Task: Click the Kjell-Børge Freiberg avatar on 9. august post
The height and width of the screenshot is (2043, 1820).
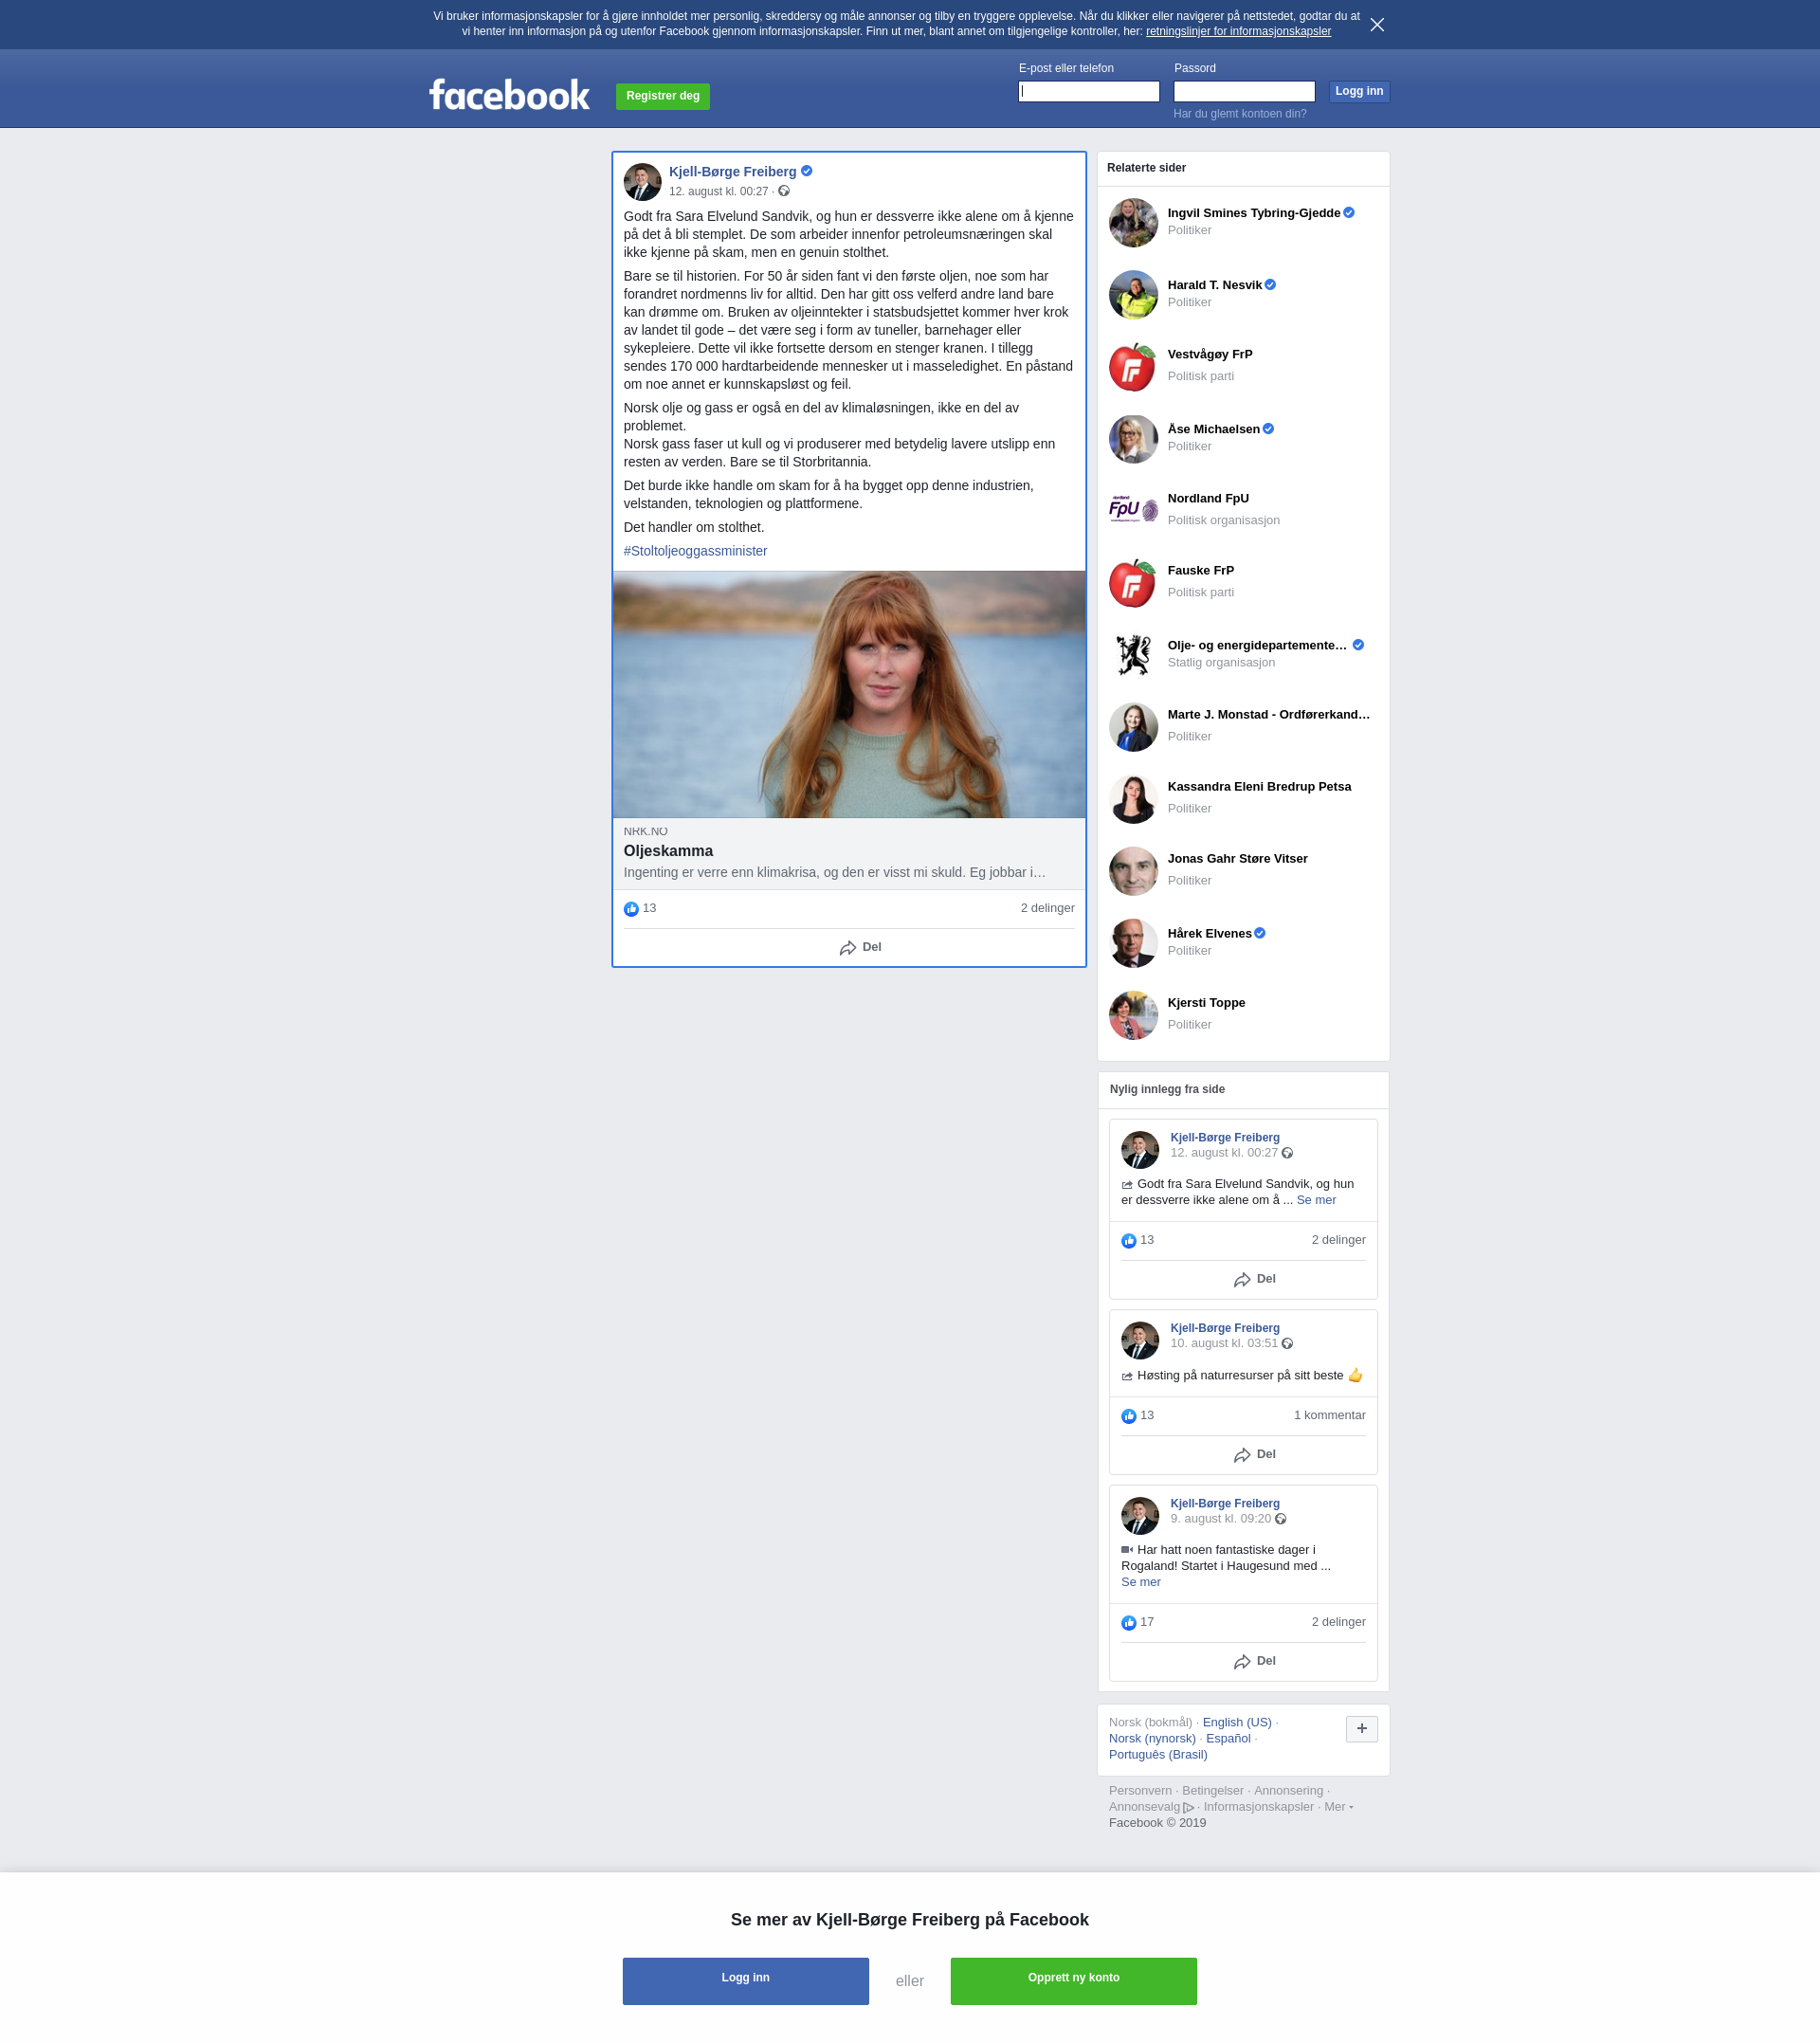Action: (x=1140, y=1516)
